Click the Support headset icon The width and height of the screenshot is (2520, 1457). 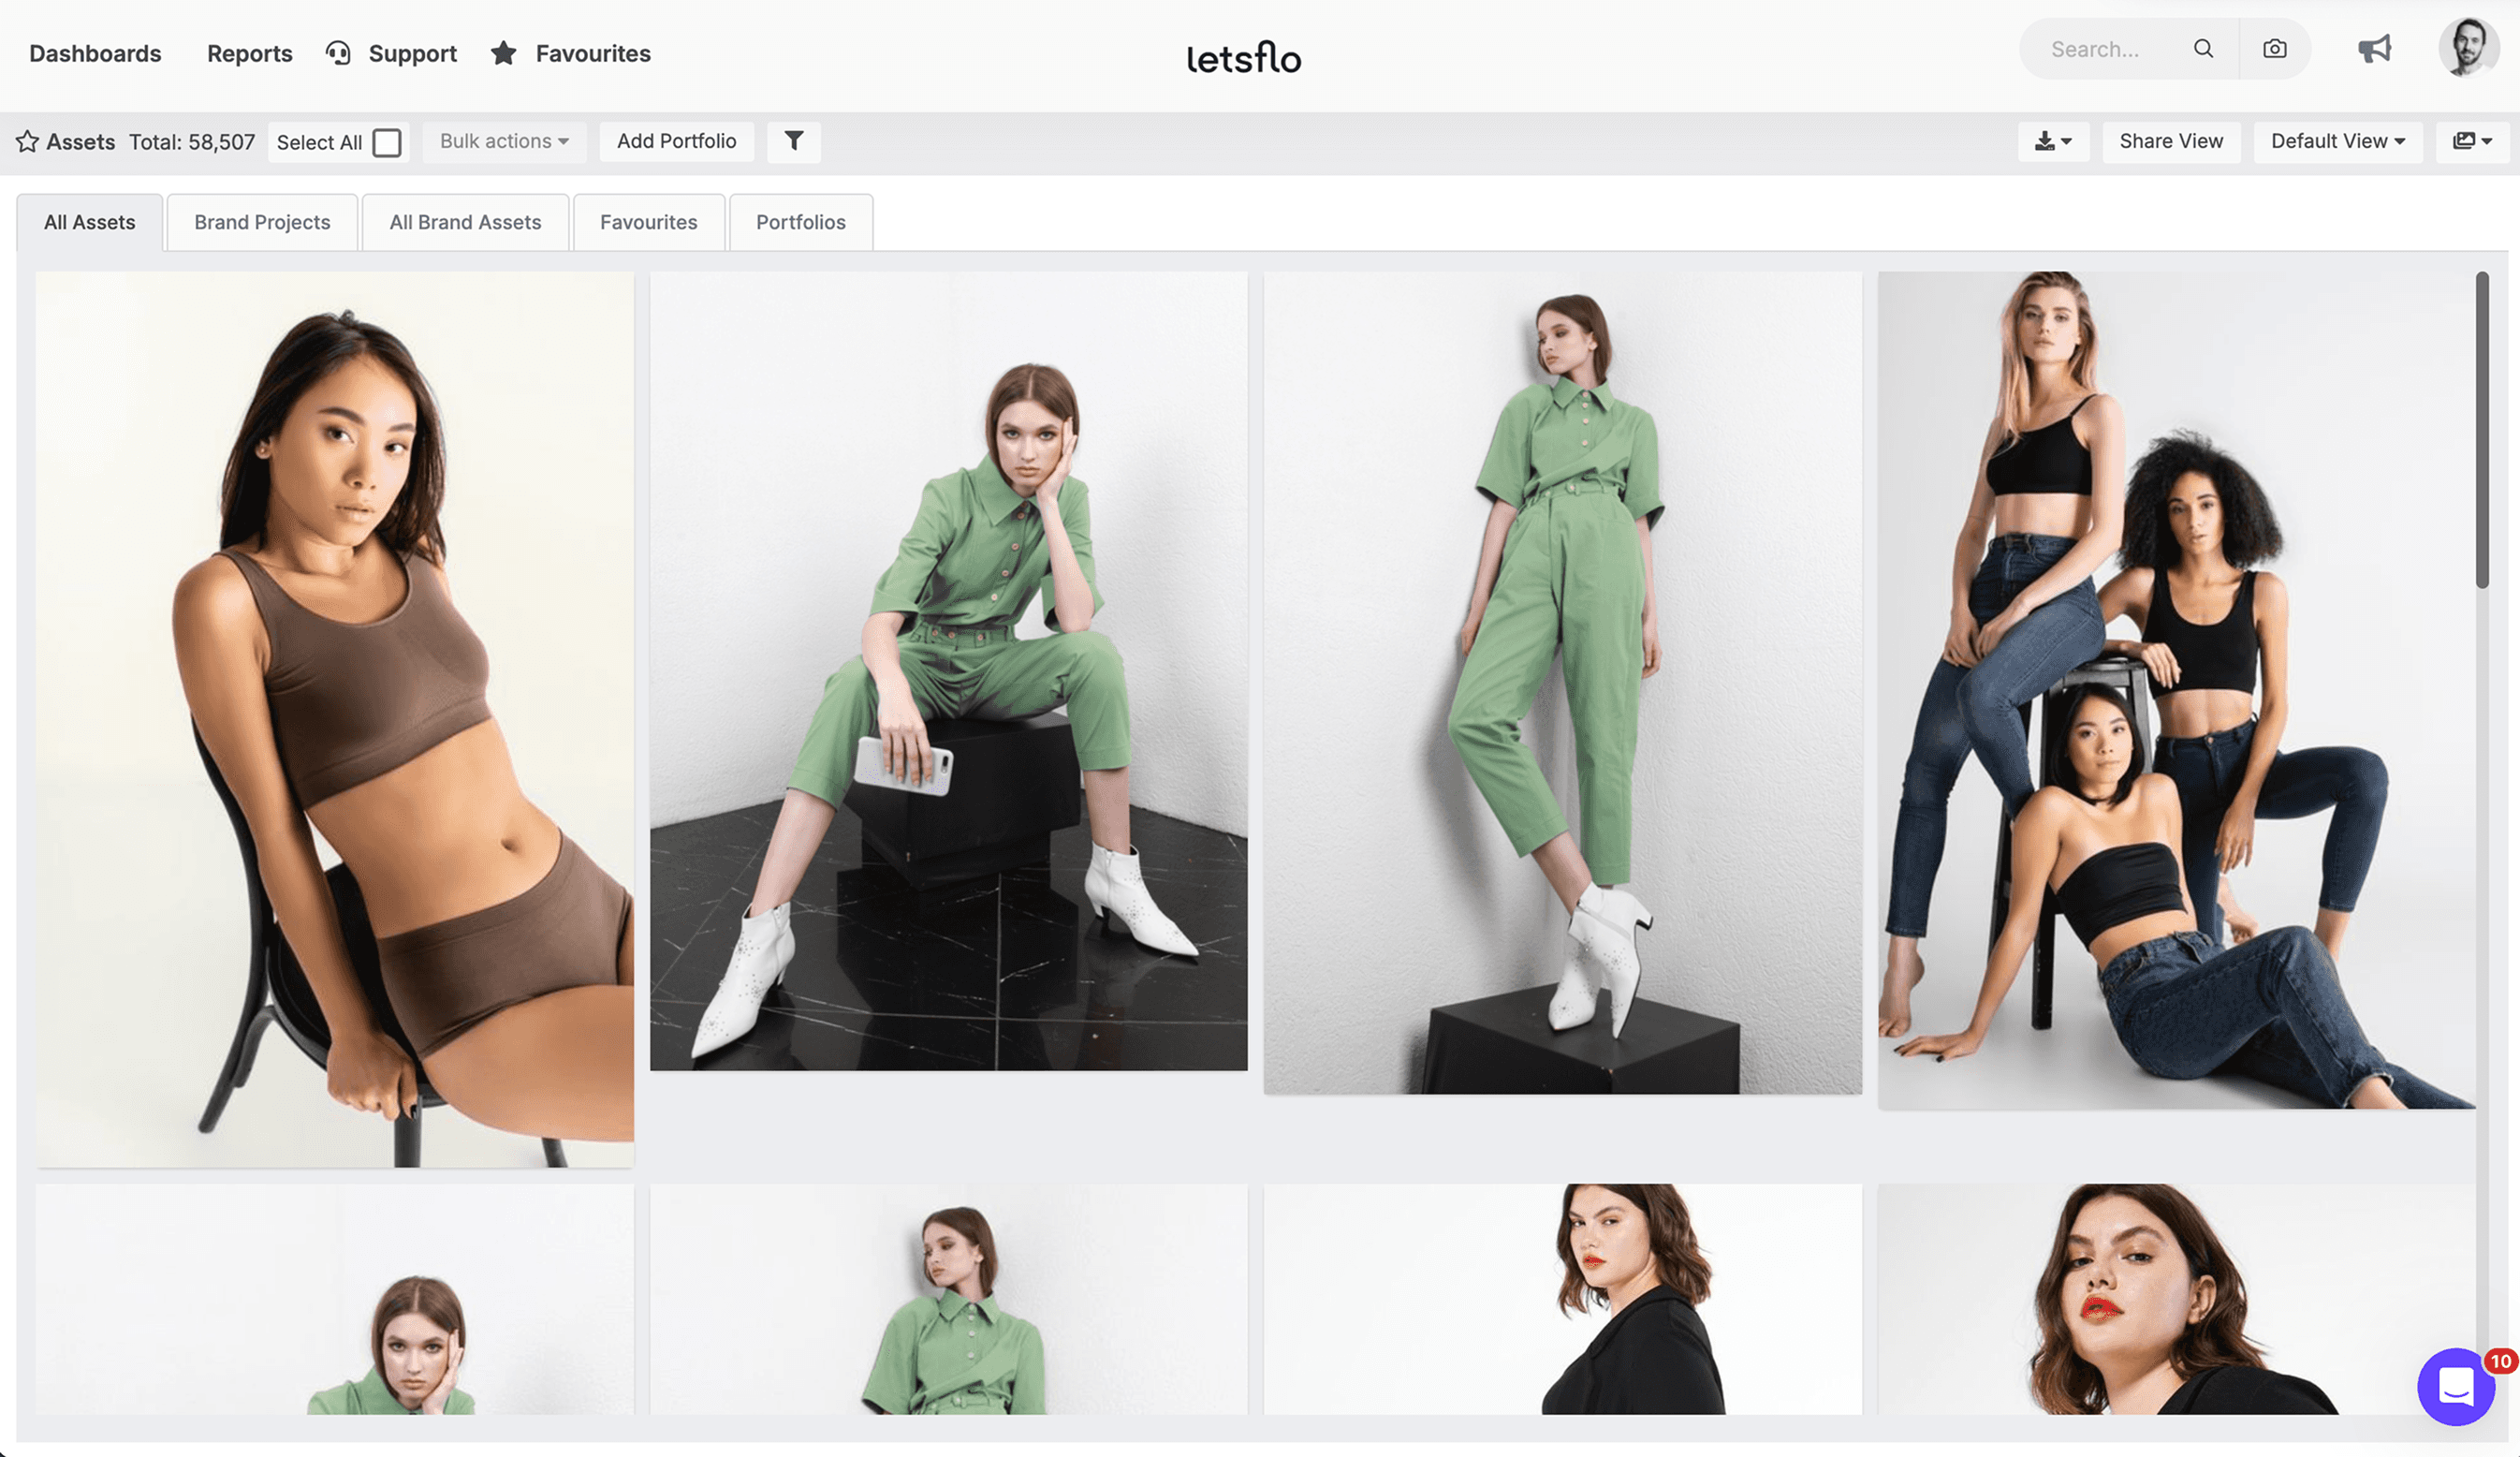(x=338, y=53)
